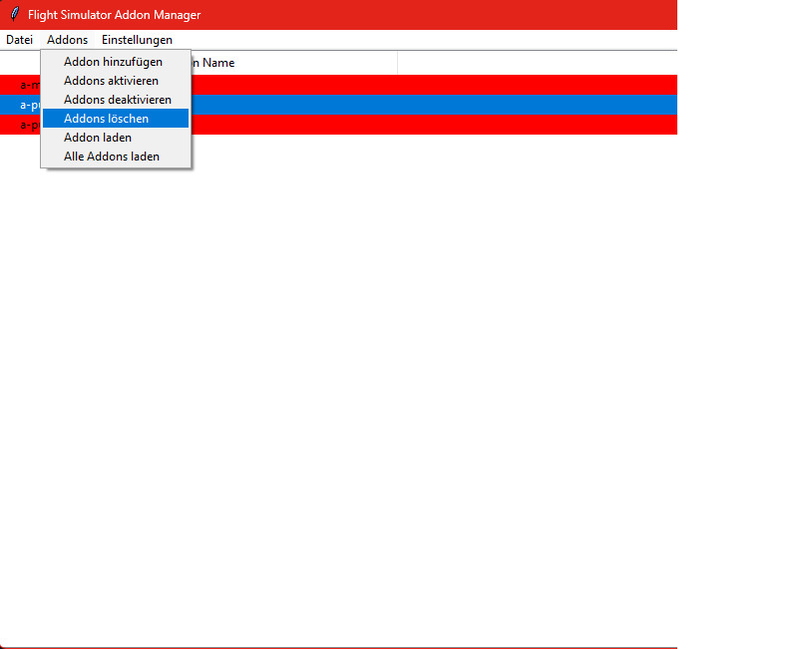Click the red title bar of the window
Viewport: 800px width, 649px height.
tap(450, 14)
